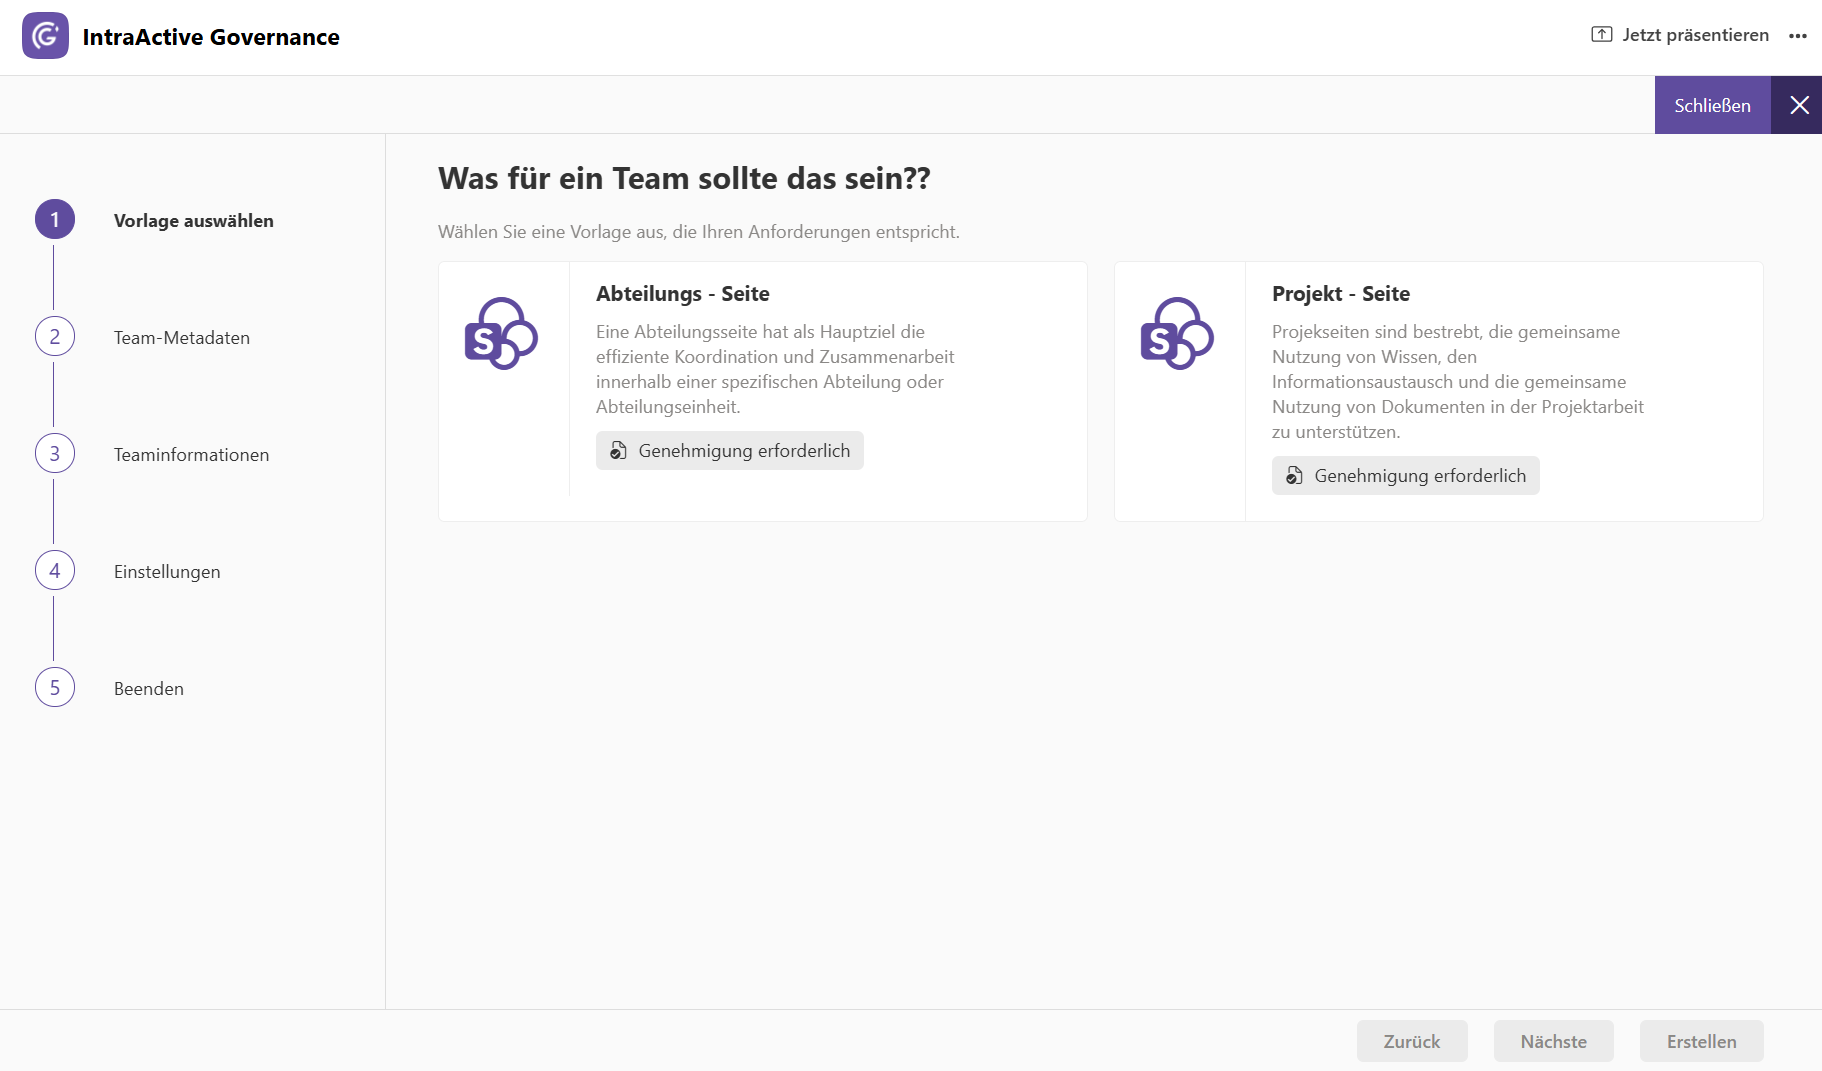The image size is (1822, 1071).
Task: Go to Team-Metadaten step
Action: click(182, 338)
